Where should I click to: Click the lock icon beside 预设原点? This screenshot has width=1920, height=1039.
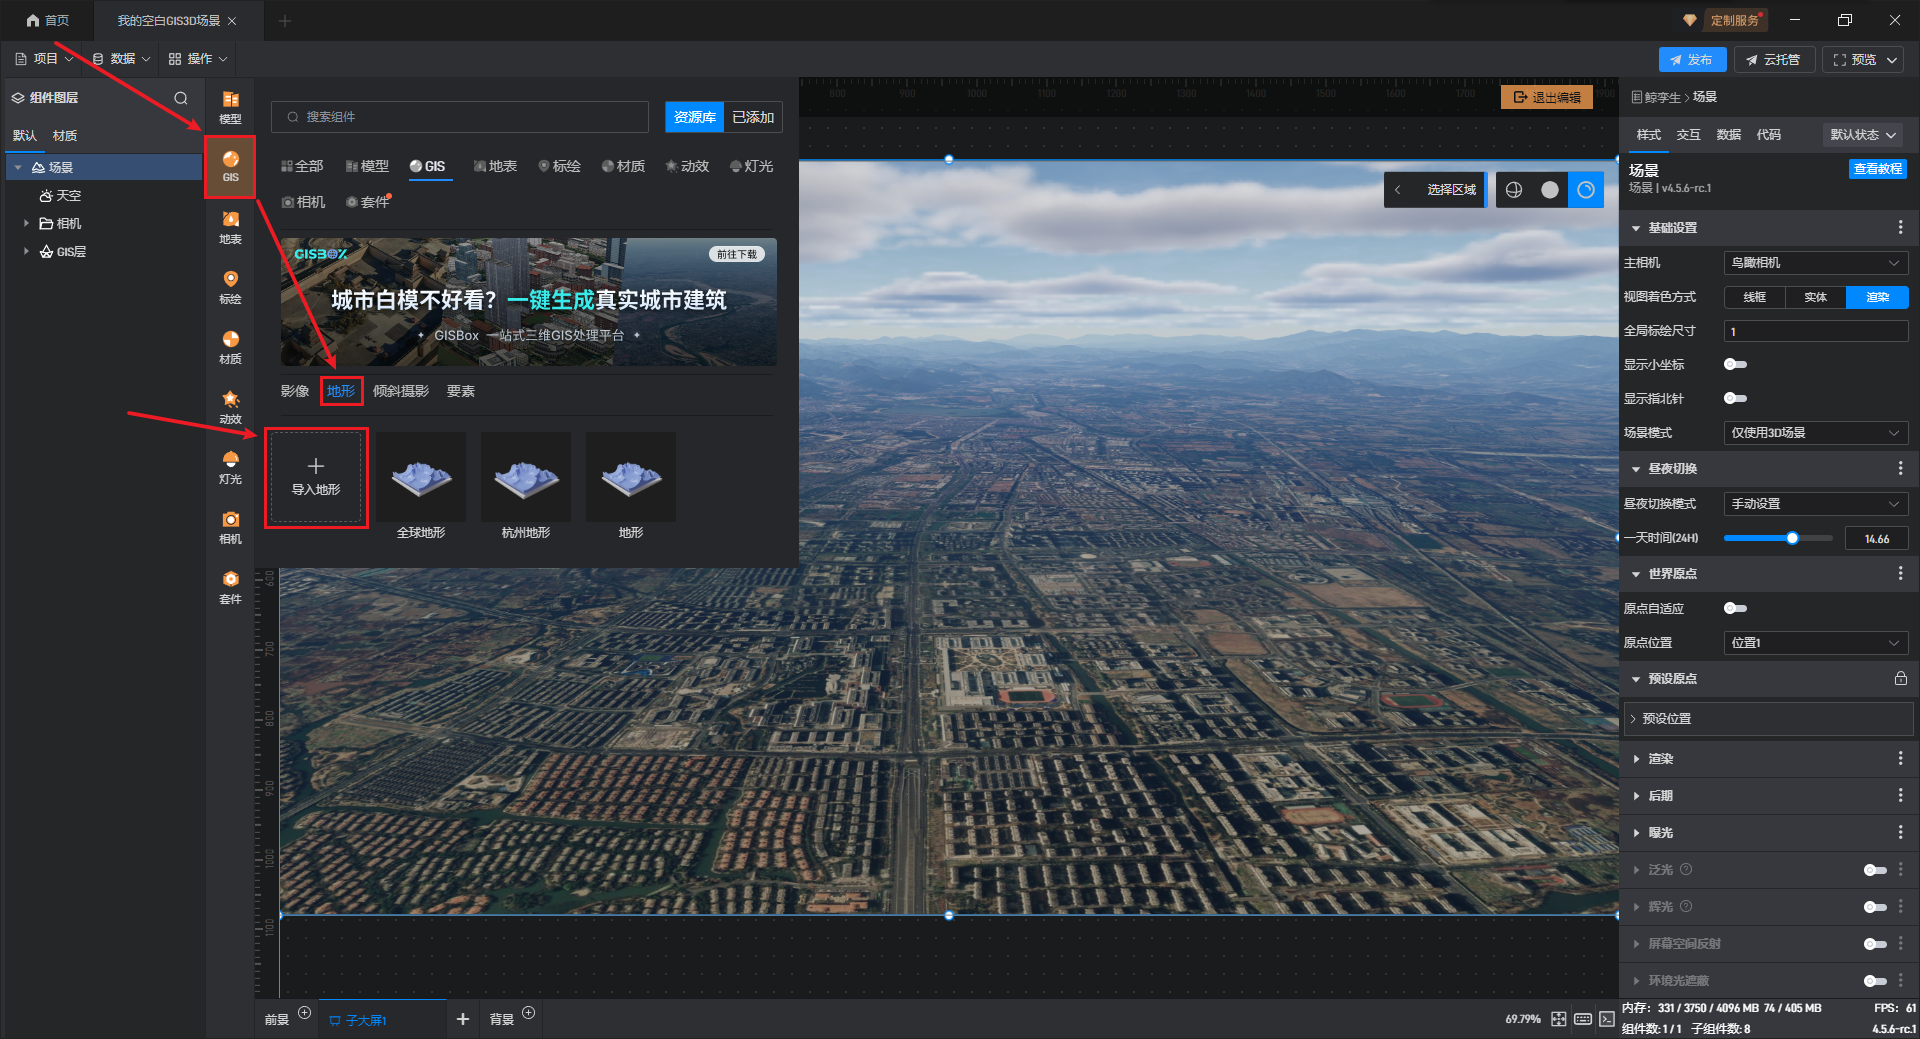click(x=1900, y=678)
